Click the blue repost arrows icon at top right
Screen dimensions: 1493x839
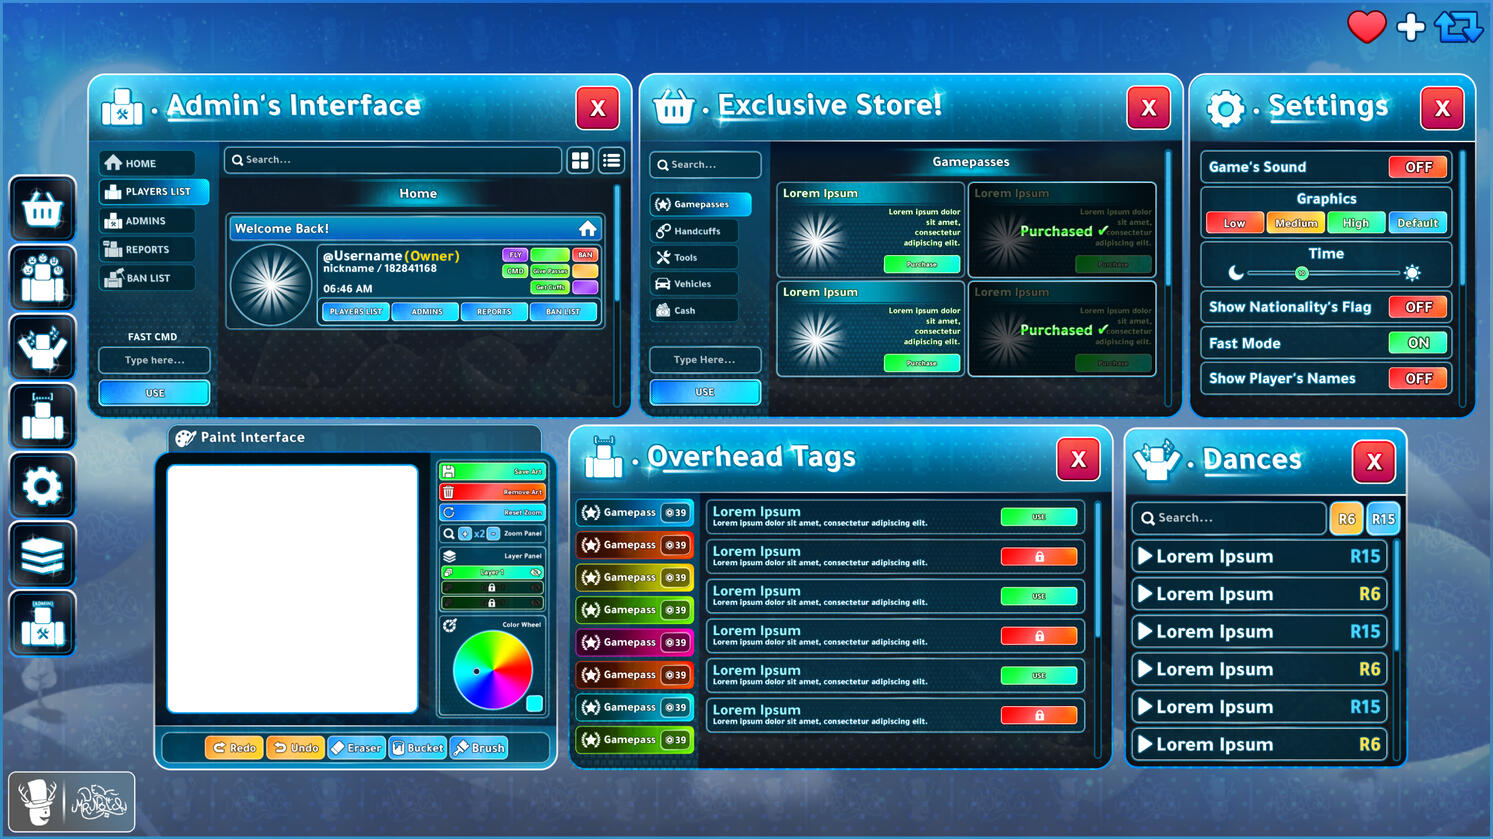(1458, 27)
